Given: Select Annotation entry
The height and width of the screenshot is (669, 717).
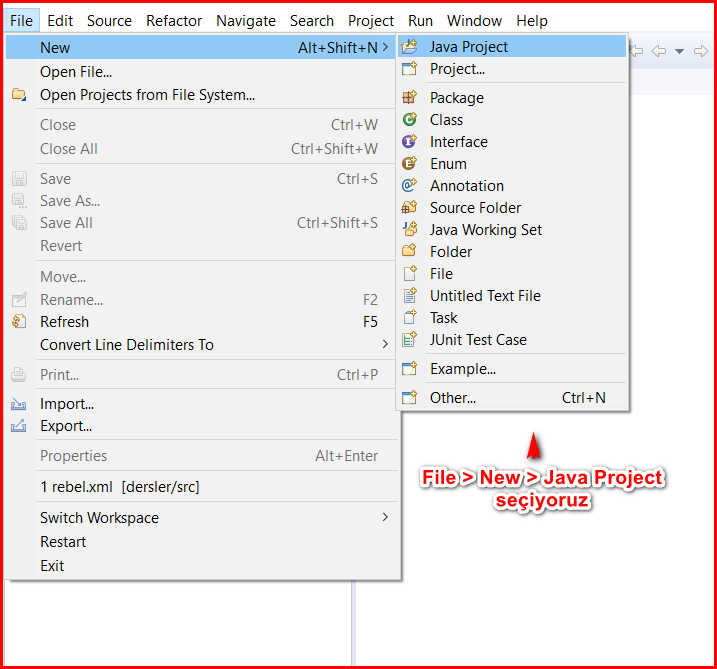Looking at the screenshot, I should click(512, 185).
